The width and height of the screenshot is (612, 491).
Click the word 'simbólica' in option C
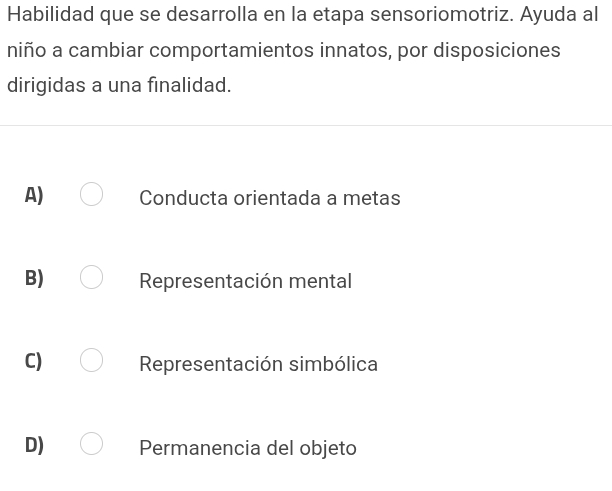333,364
